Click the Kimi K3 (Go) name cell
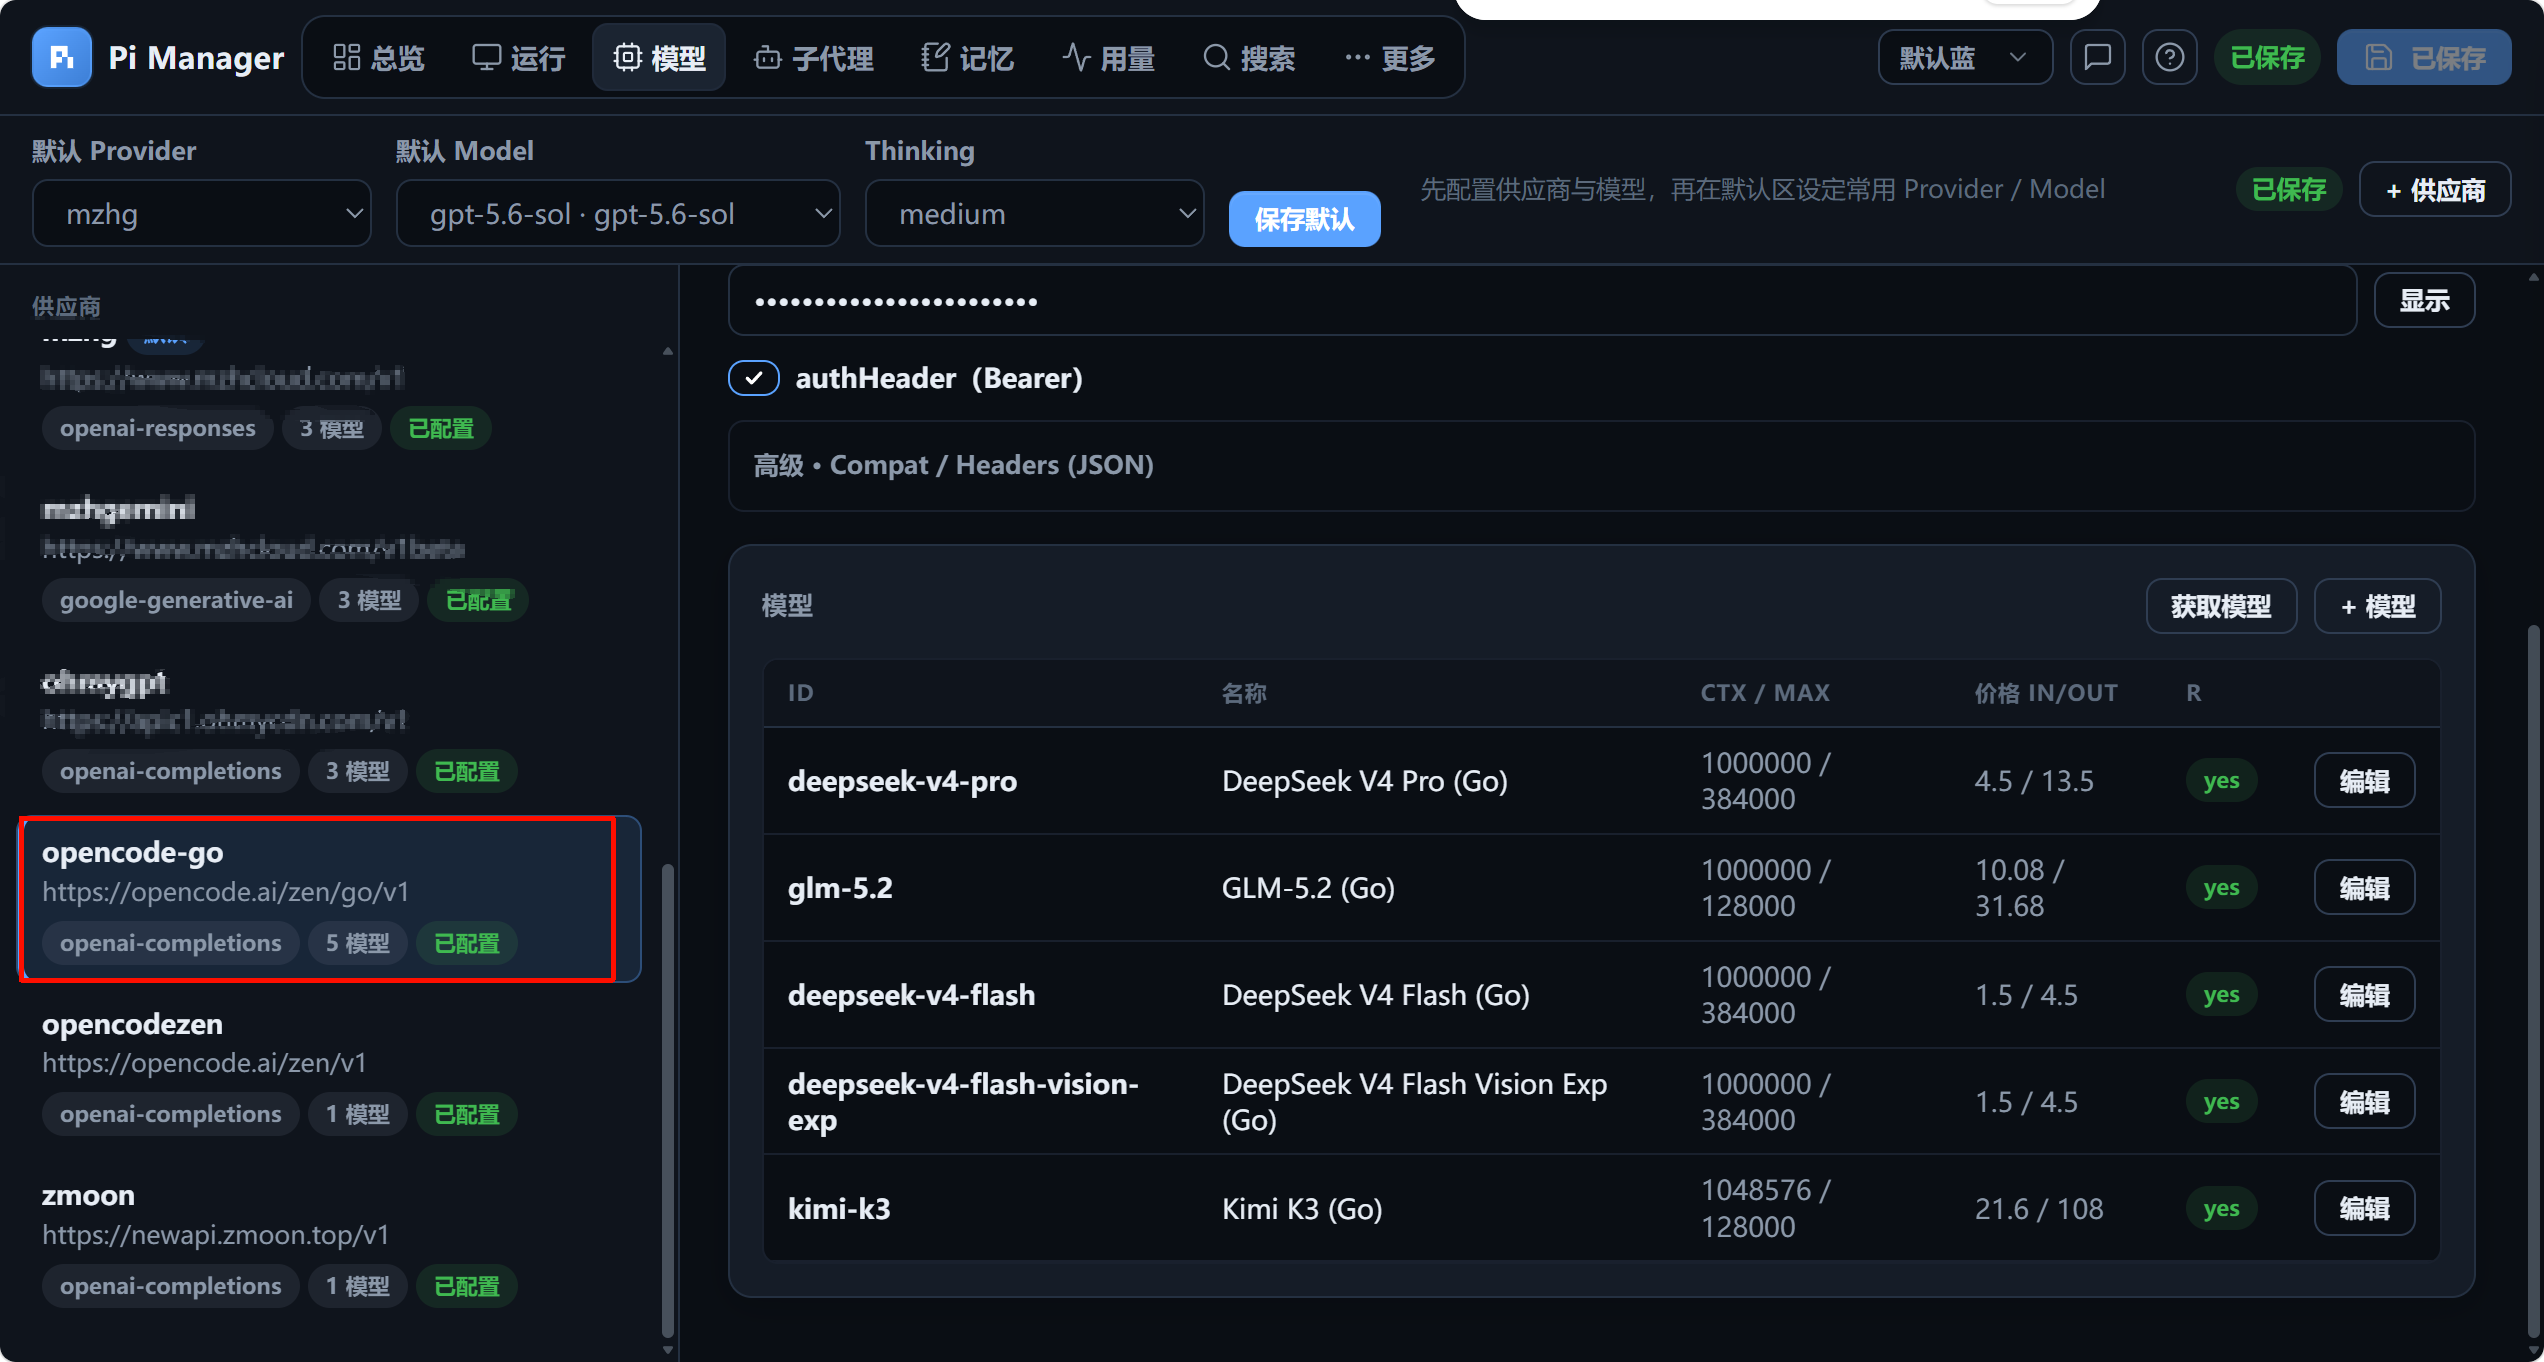2544x1362 pixels. (x=1302, y=1209)
